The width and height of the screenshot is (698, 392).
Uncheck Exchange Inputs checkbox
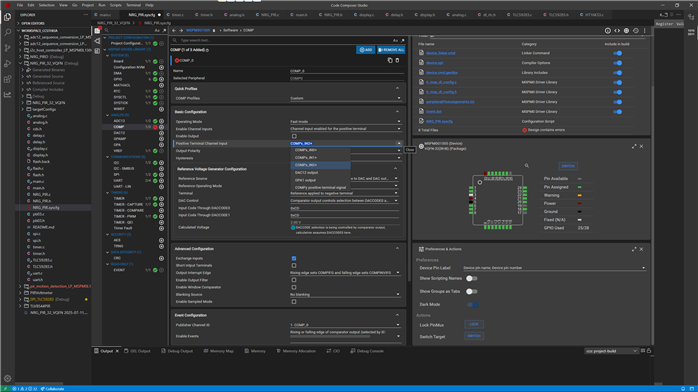[x=294, y=258]
